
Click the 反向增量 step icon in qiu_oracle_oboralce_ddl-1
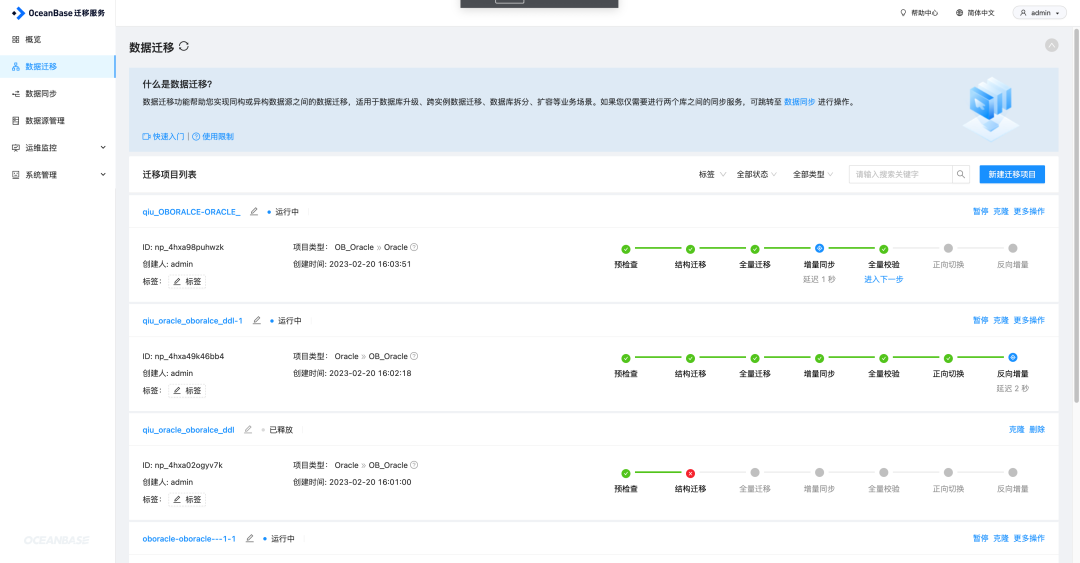1012,357
